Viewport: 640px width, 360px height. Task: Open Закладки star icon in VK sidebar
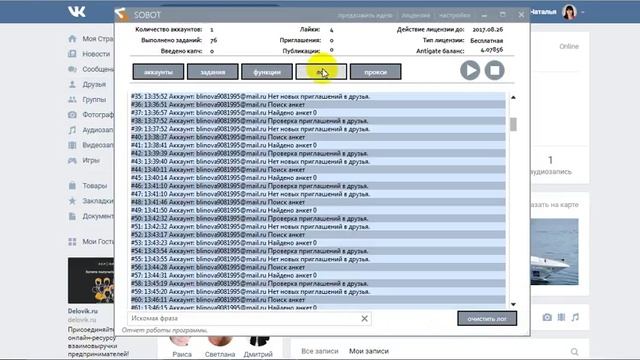(72, 201)
